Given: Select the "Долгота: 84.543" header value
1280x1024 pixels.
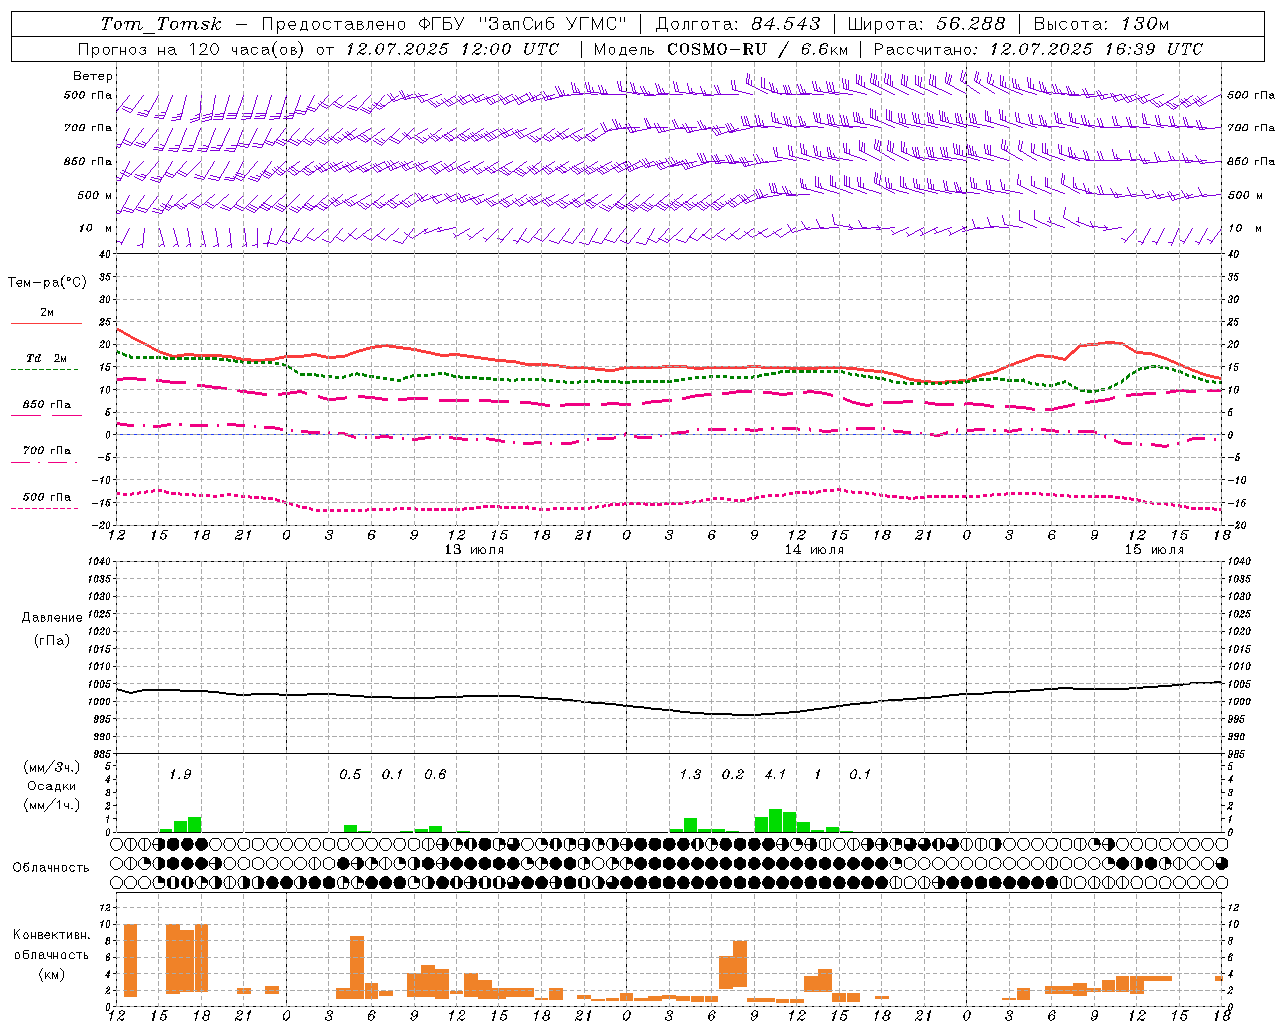Looking at the screenshot, I should pyautogui.click(x=738, y=24).
